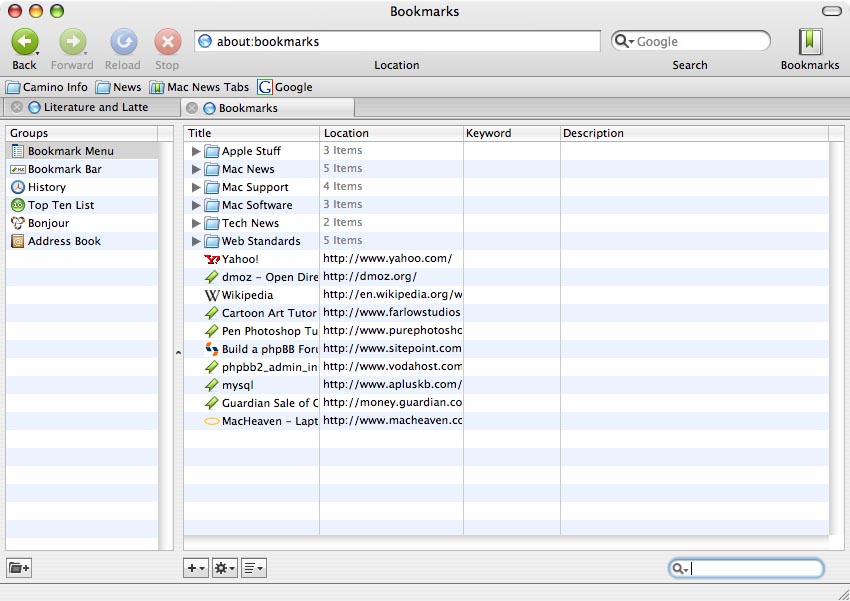The width and height of the screenshot is (850, 601).
Task: Expand the Mac Support folder
Action: pos(196,187)
